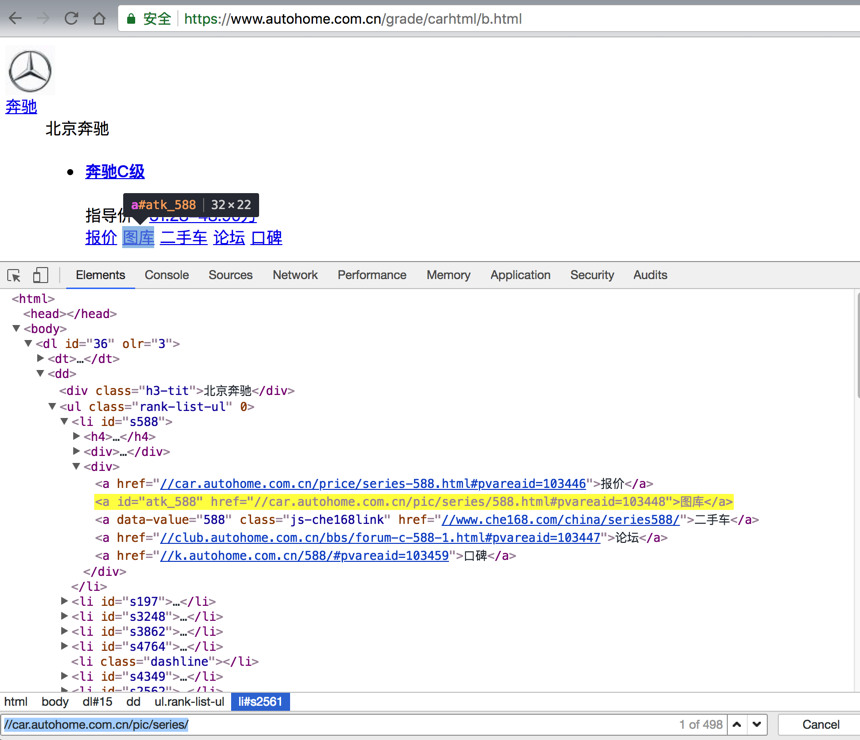Viewport: 860px width, 740px height.
Task: Click the price/series-588.html href in source
Action: (373, 484)
